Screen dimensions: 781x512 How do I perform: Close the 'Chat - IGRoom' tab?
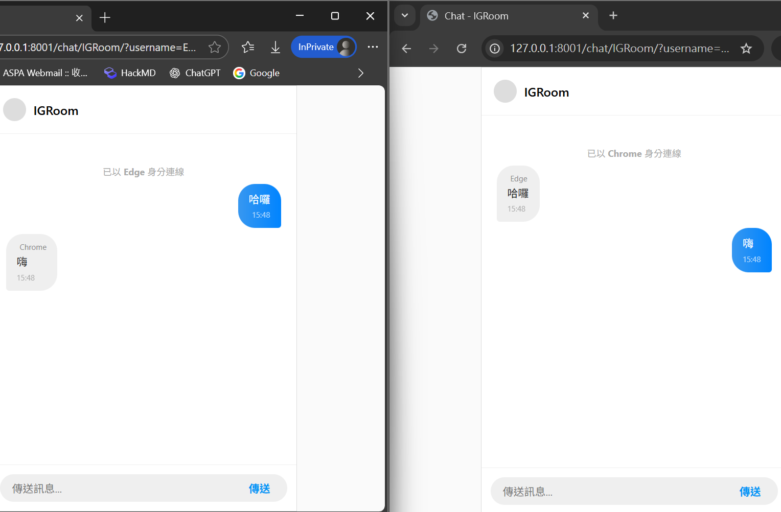tap(586, 15)
